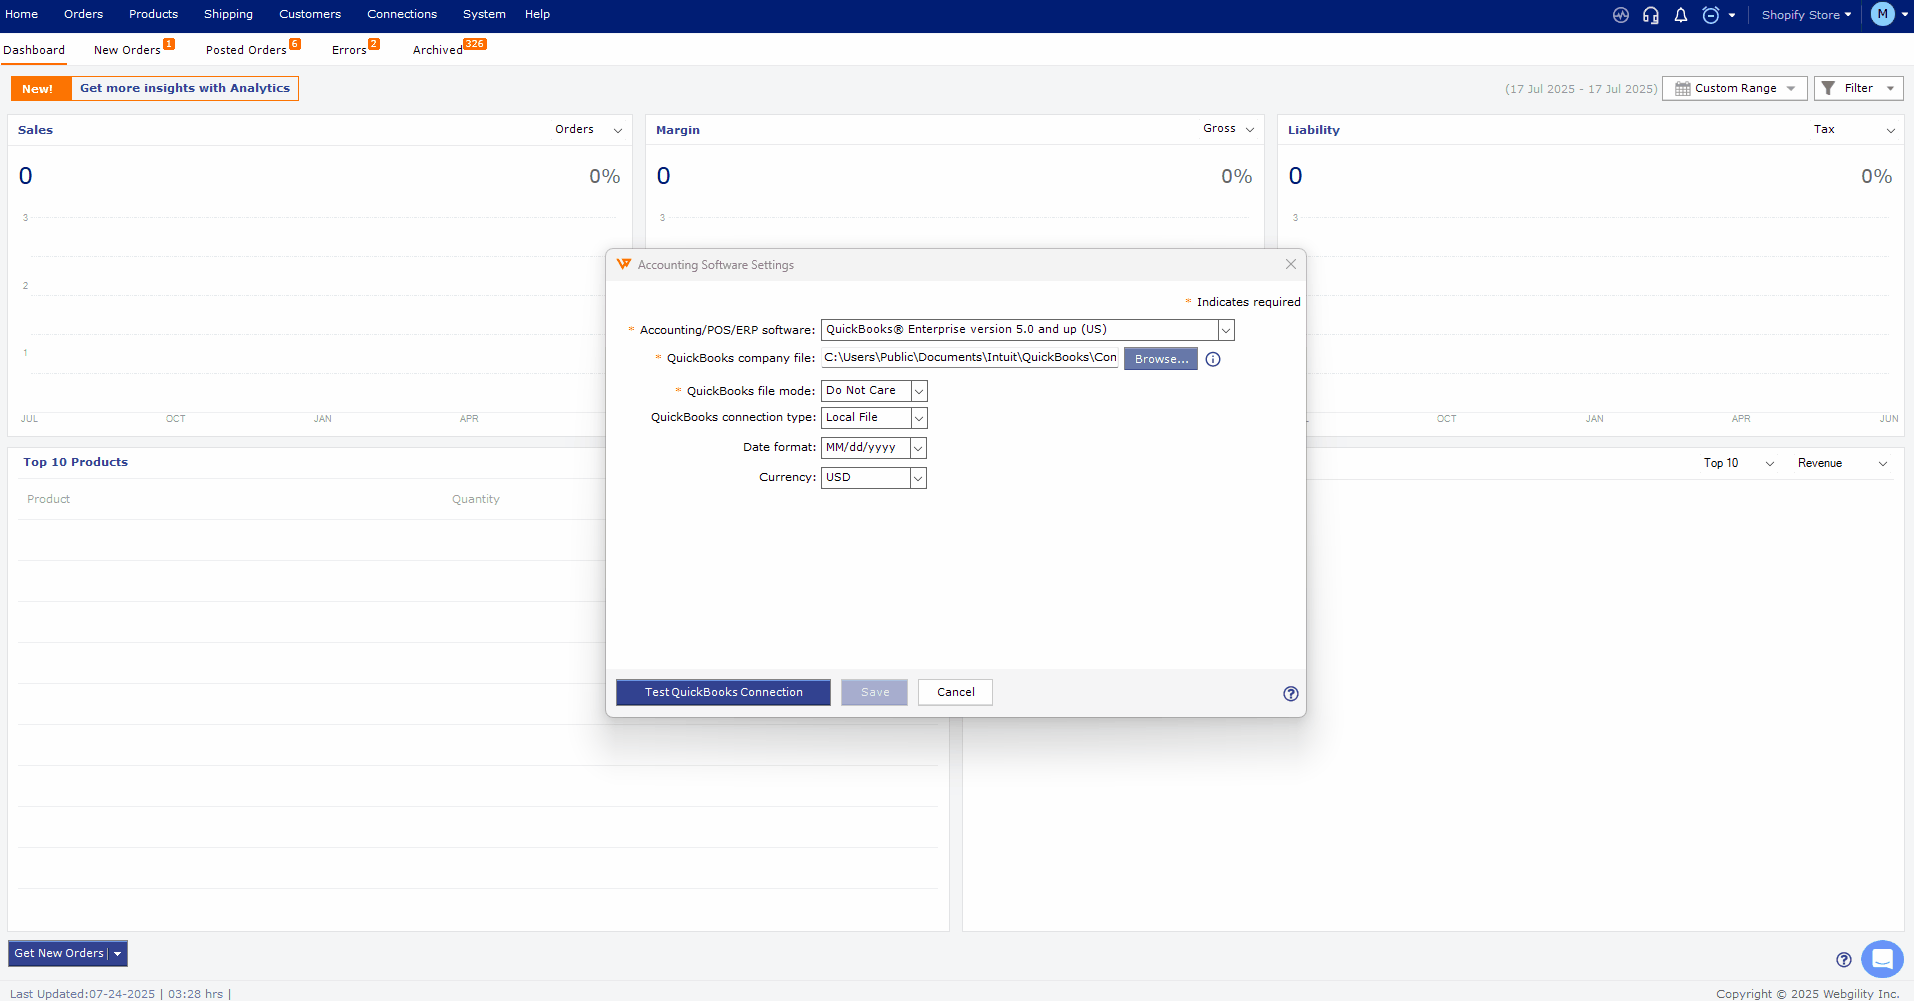This screenshot has width=1914, height=1001.
Task: Click the Top 10 Products heading
Action: pos(76,462)
